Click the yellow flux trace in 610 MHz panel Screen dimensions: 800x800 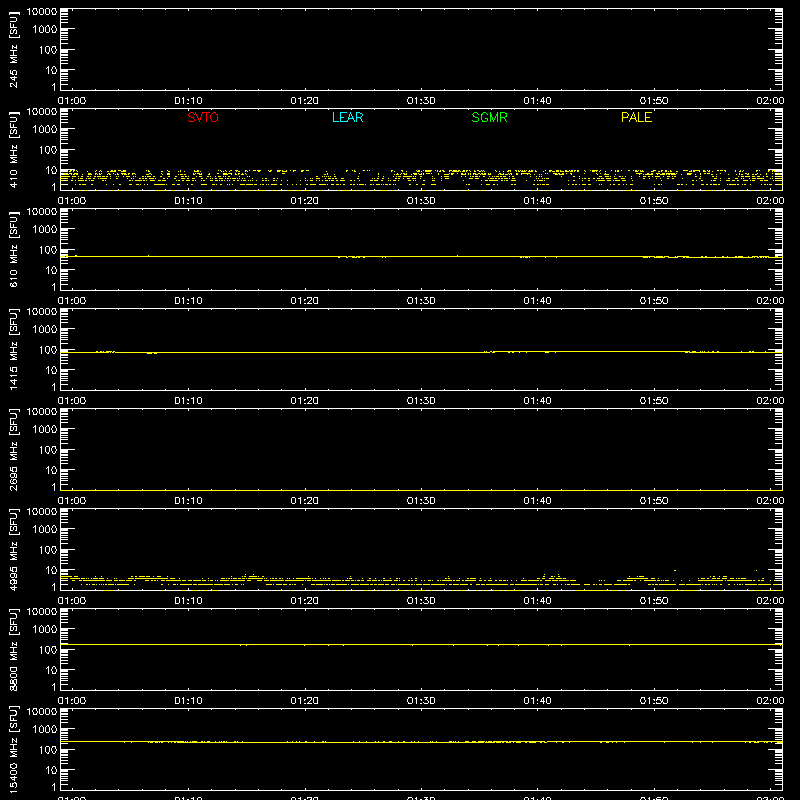coord(421,257)
